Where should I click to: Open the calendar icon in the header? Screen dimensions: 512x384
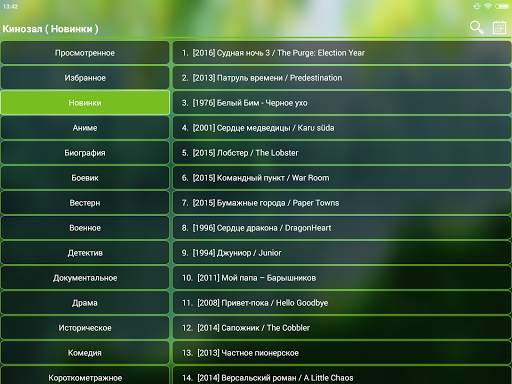(x=499, y=28)
